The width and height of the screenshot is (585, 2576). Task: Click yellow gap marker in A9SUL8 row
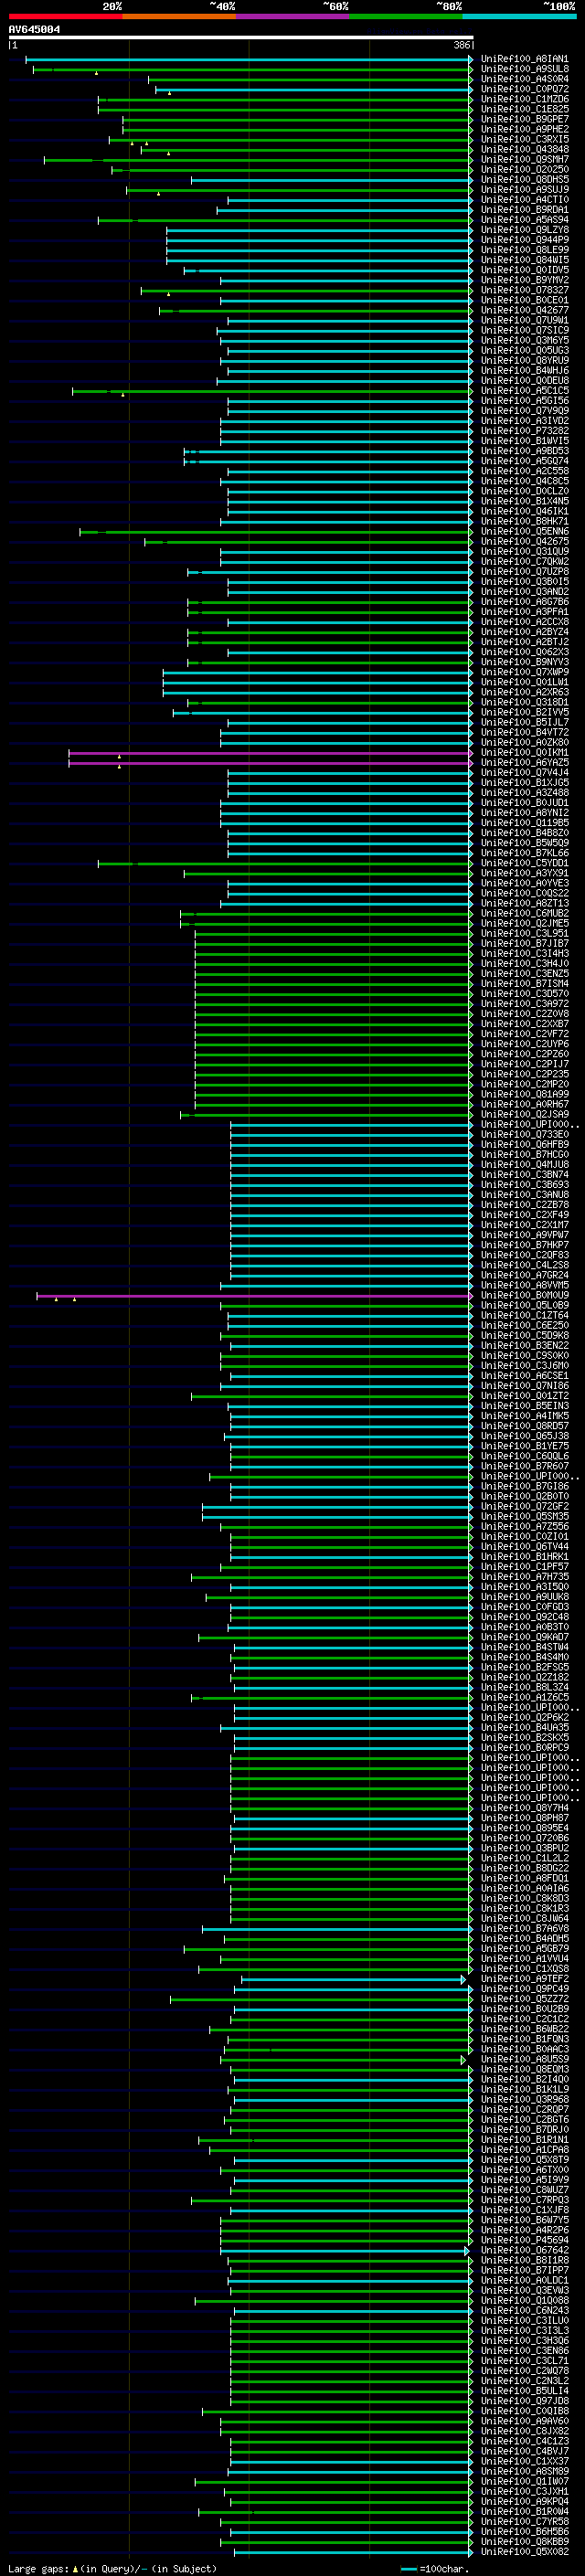[x=96, y=73]
